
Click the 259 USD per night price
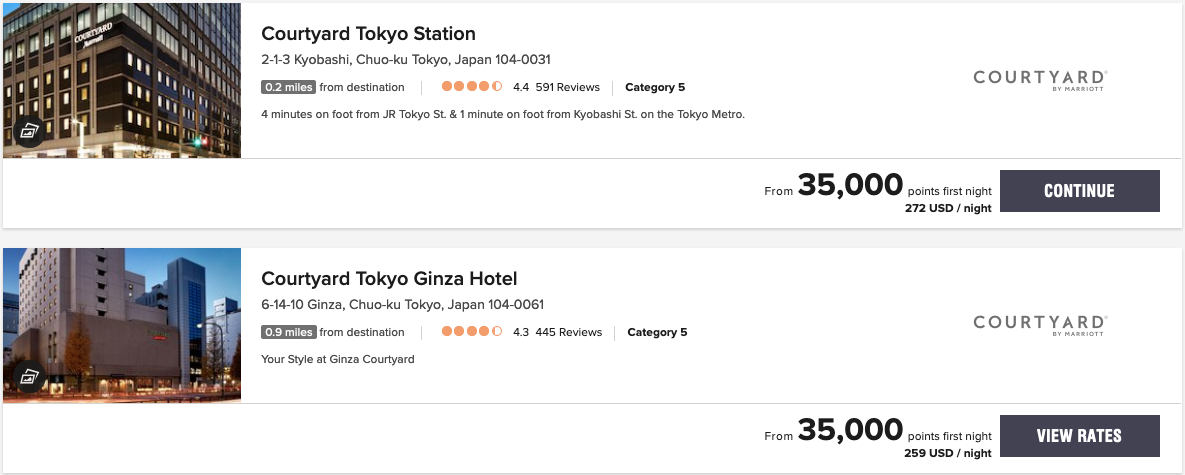[948, 453]
